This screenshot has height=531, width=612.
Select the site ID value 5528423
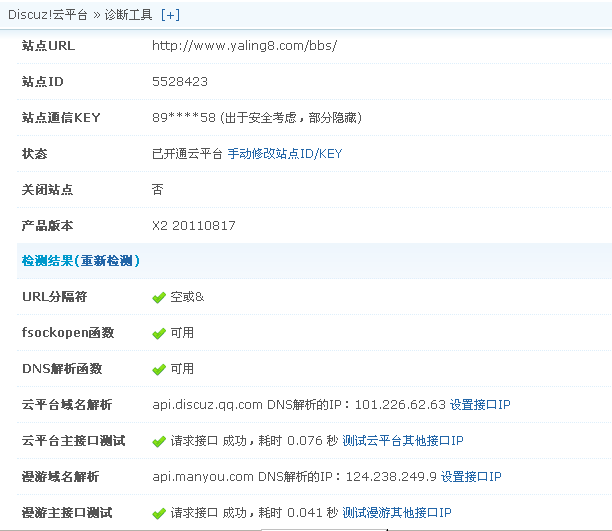180,82
